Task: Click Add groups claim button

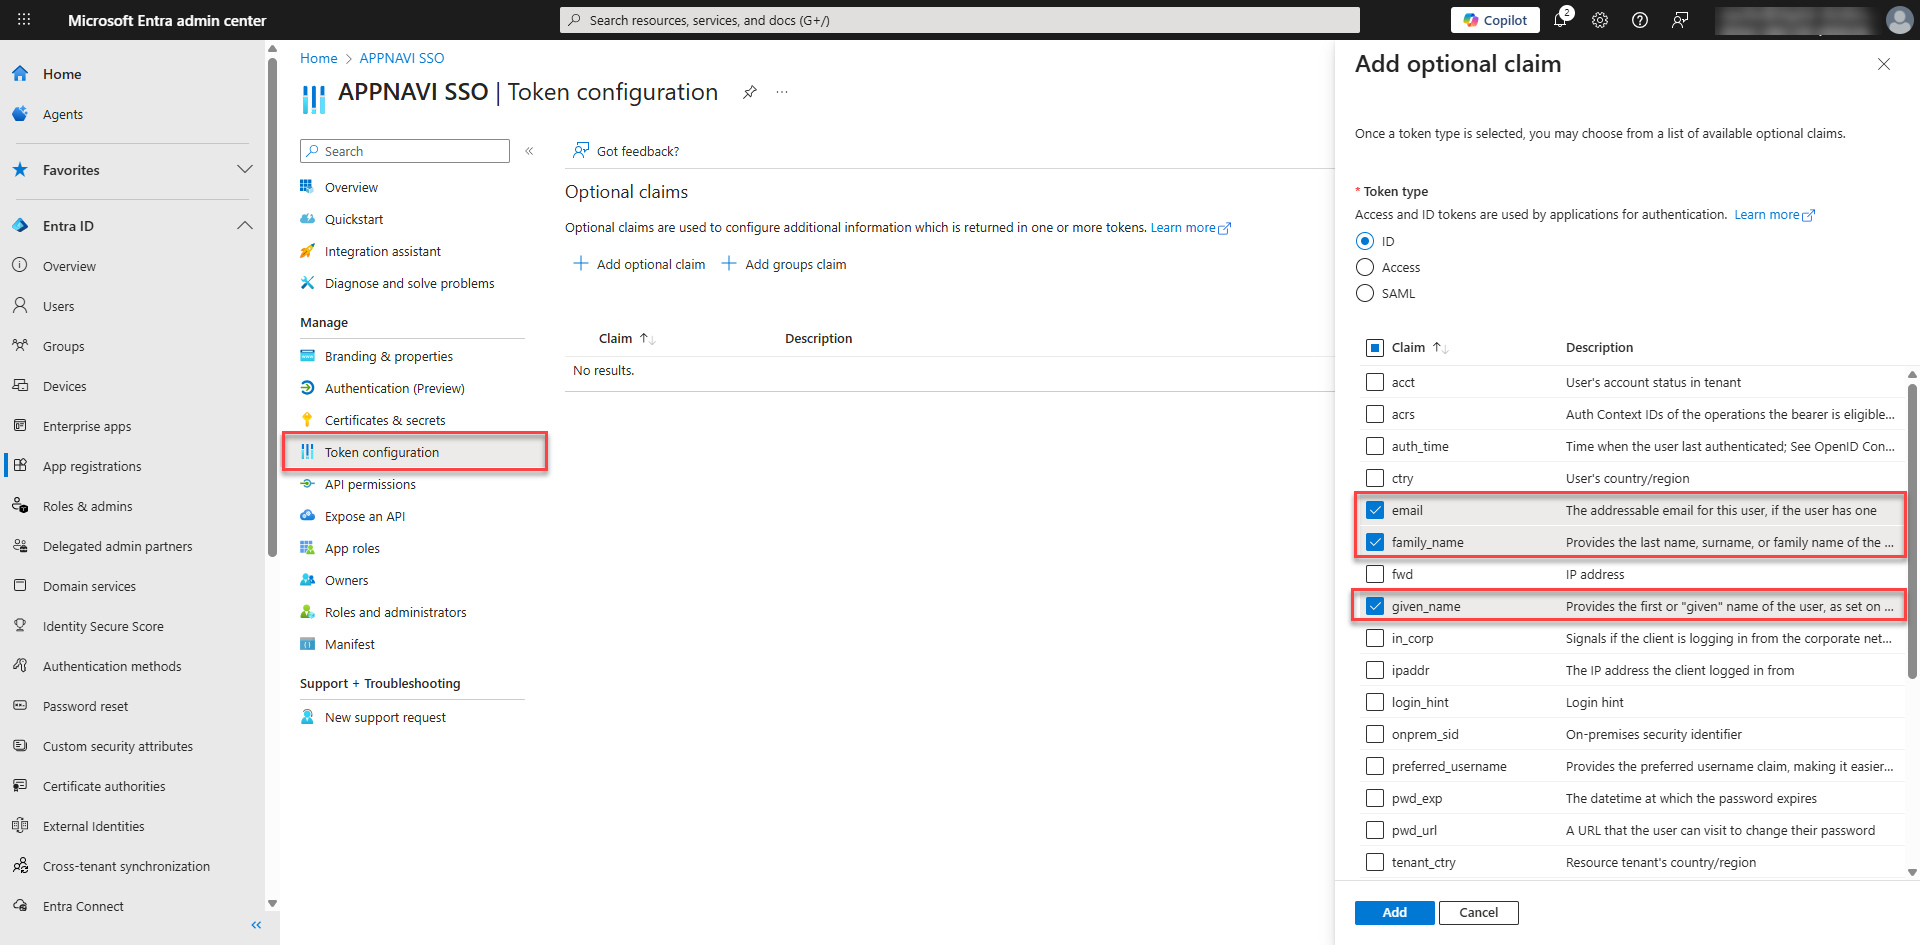Action: point(784,264)
